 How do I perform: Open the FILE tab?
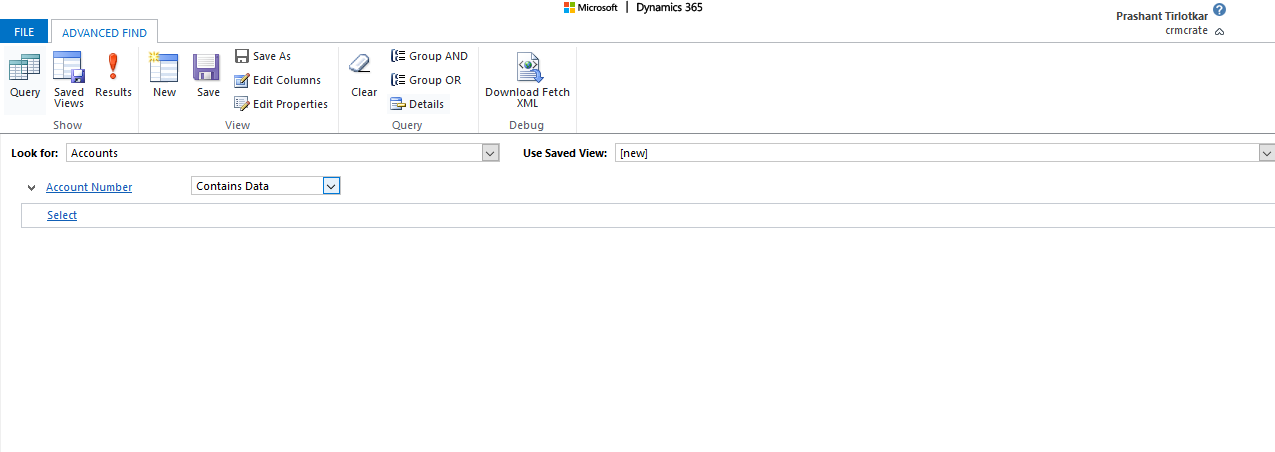[24, 32]
